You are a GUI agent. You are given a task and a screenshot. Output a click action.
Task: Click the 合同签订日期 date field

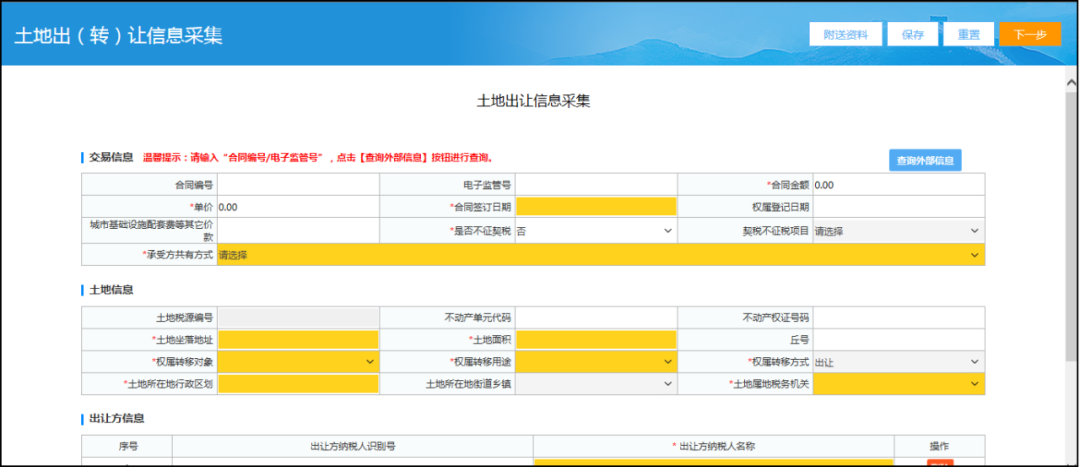pyautogui.click(x=596, y=207)
